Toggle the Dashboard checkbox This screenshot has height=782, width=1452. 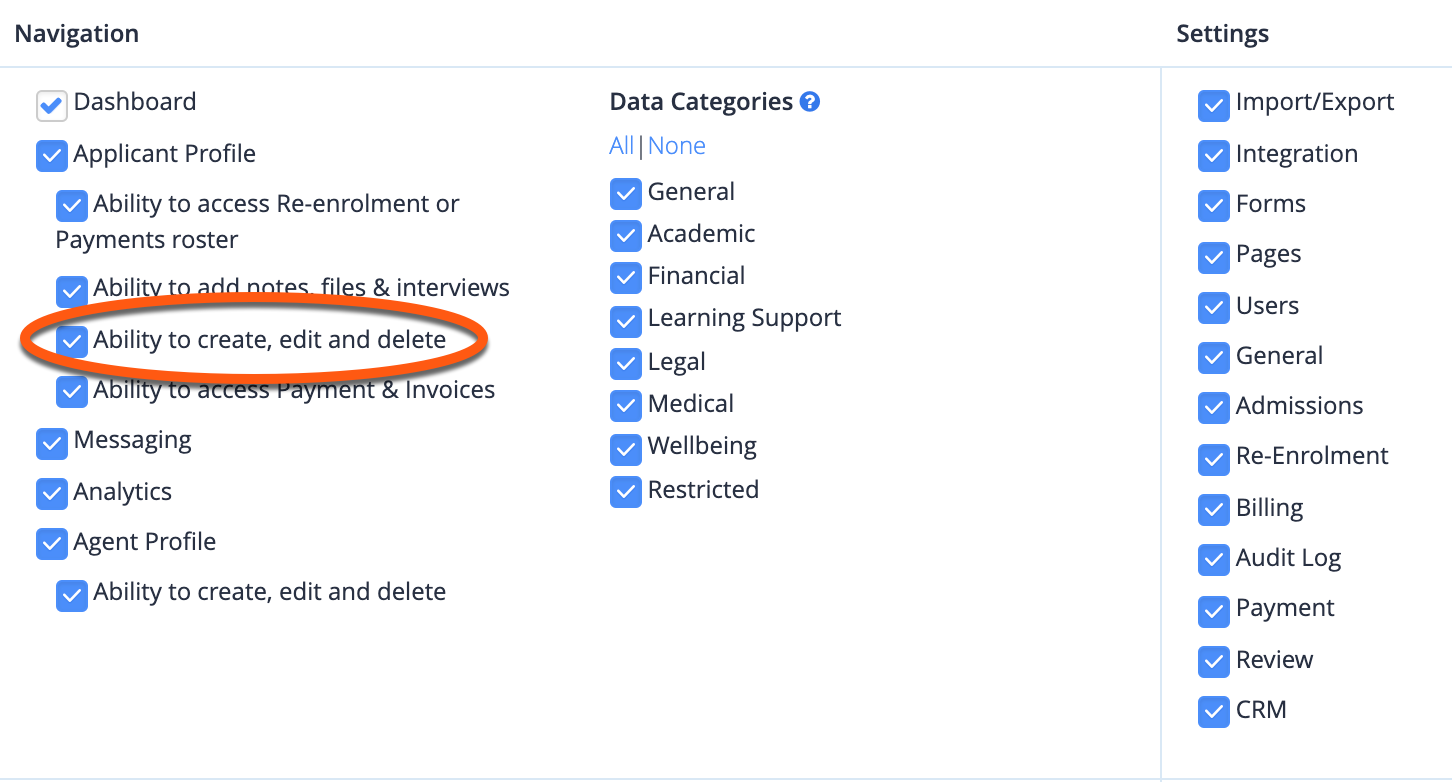click(51, 105)
